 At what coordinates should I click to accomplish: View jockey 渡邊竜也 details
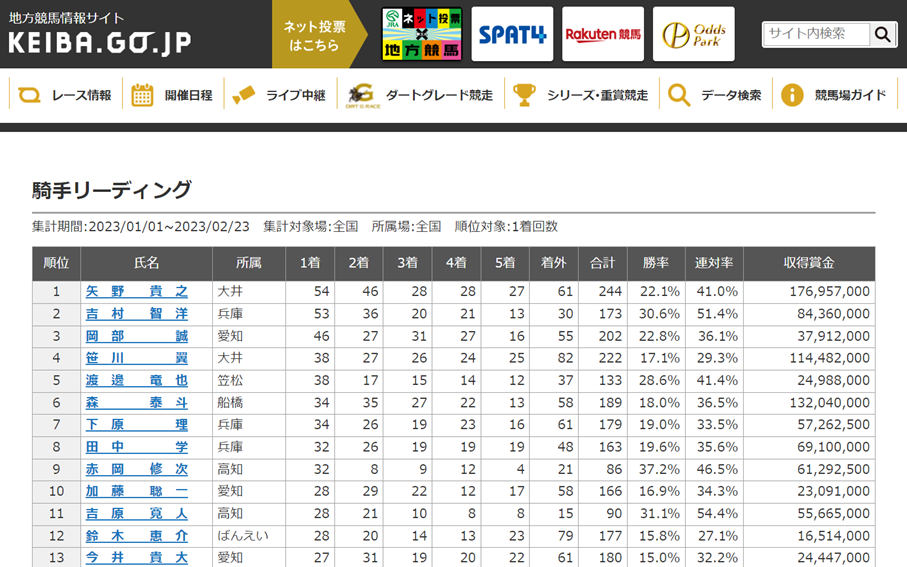pyautogui.click(x=136, y=381)
